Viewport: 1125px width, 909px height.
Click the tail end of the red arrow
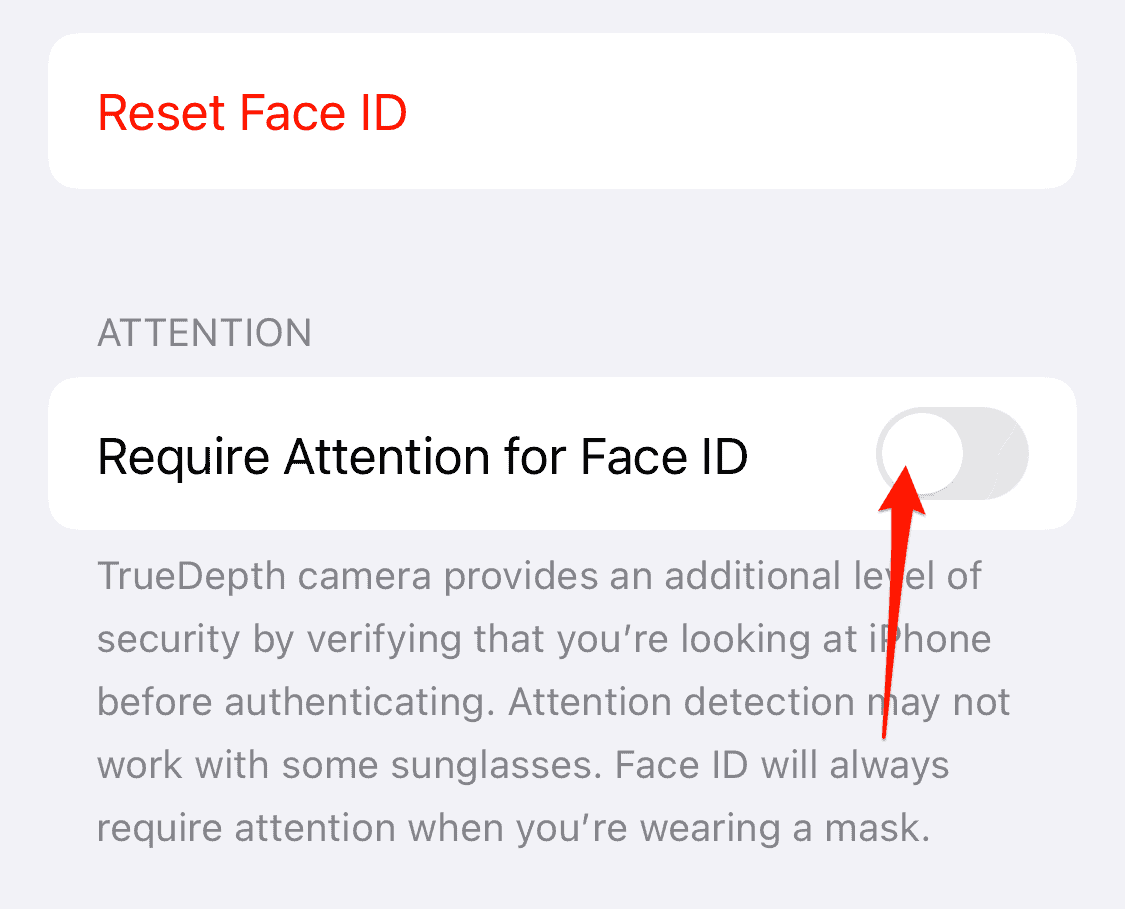coord(883,735)
